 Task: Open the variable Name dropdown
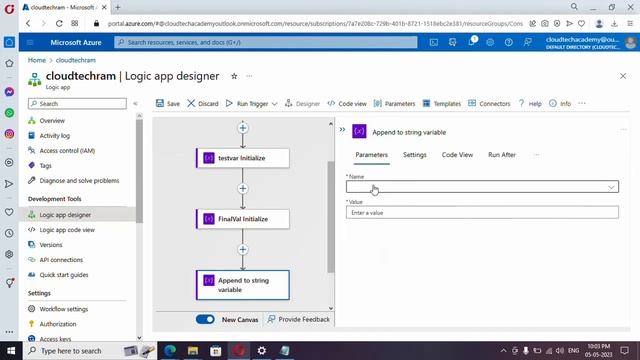click(482, 187)
